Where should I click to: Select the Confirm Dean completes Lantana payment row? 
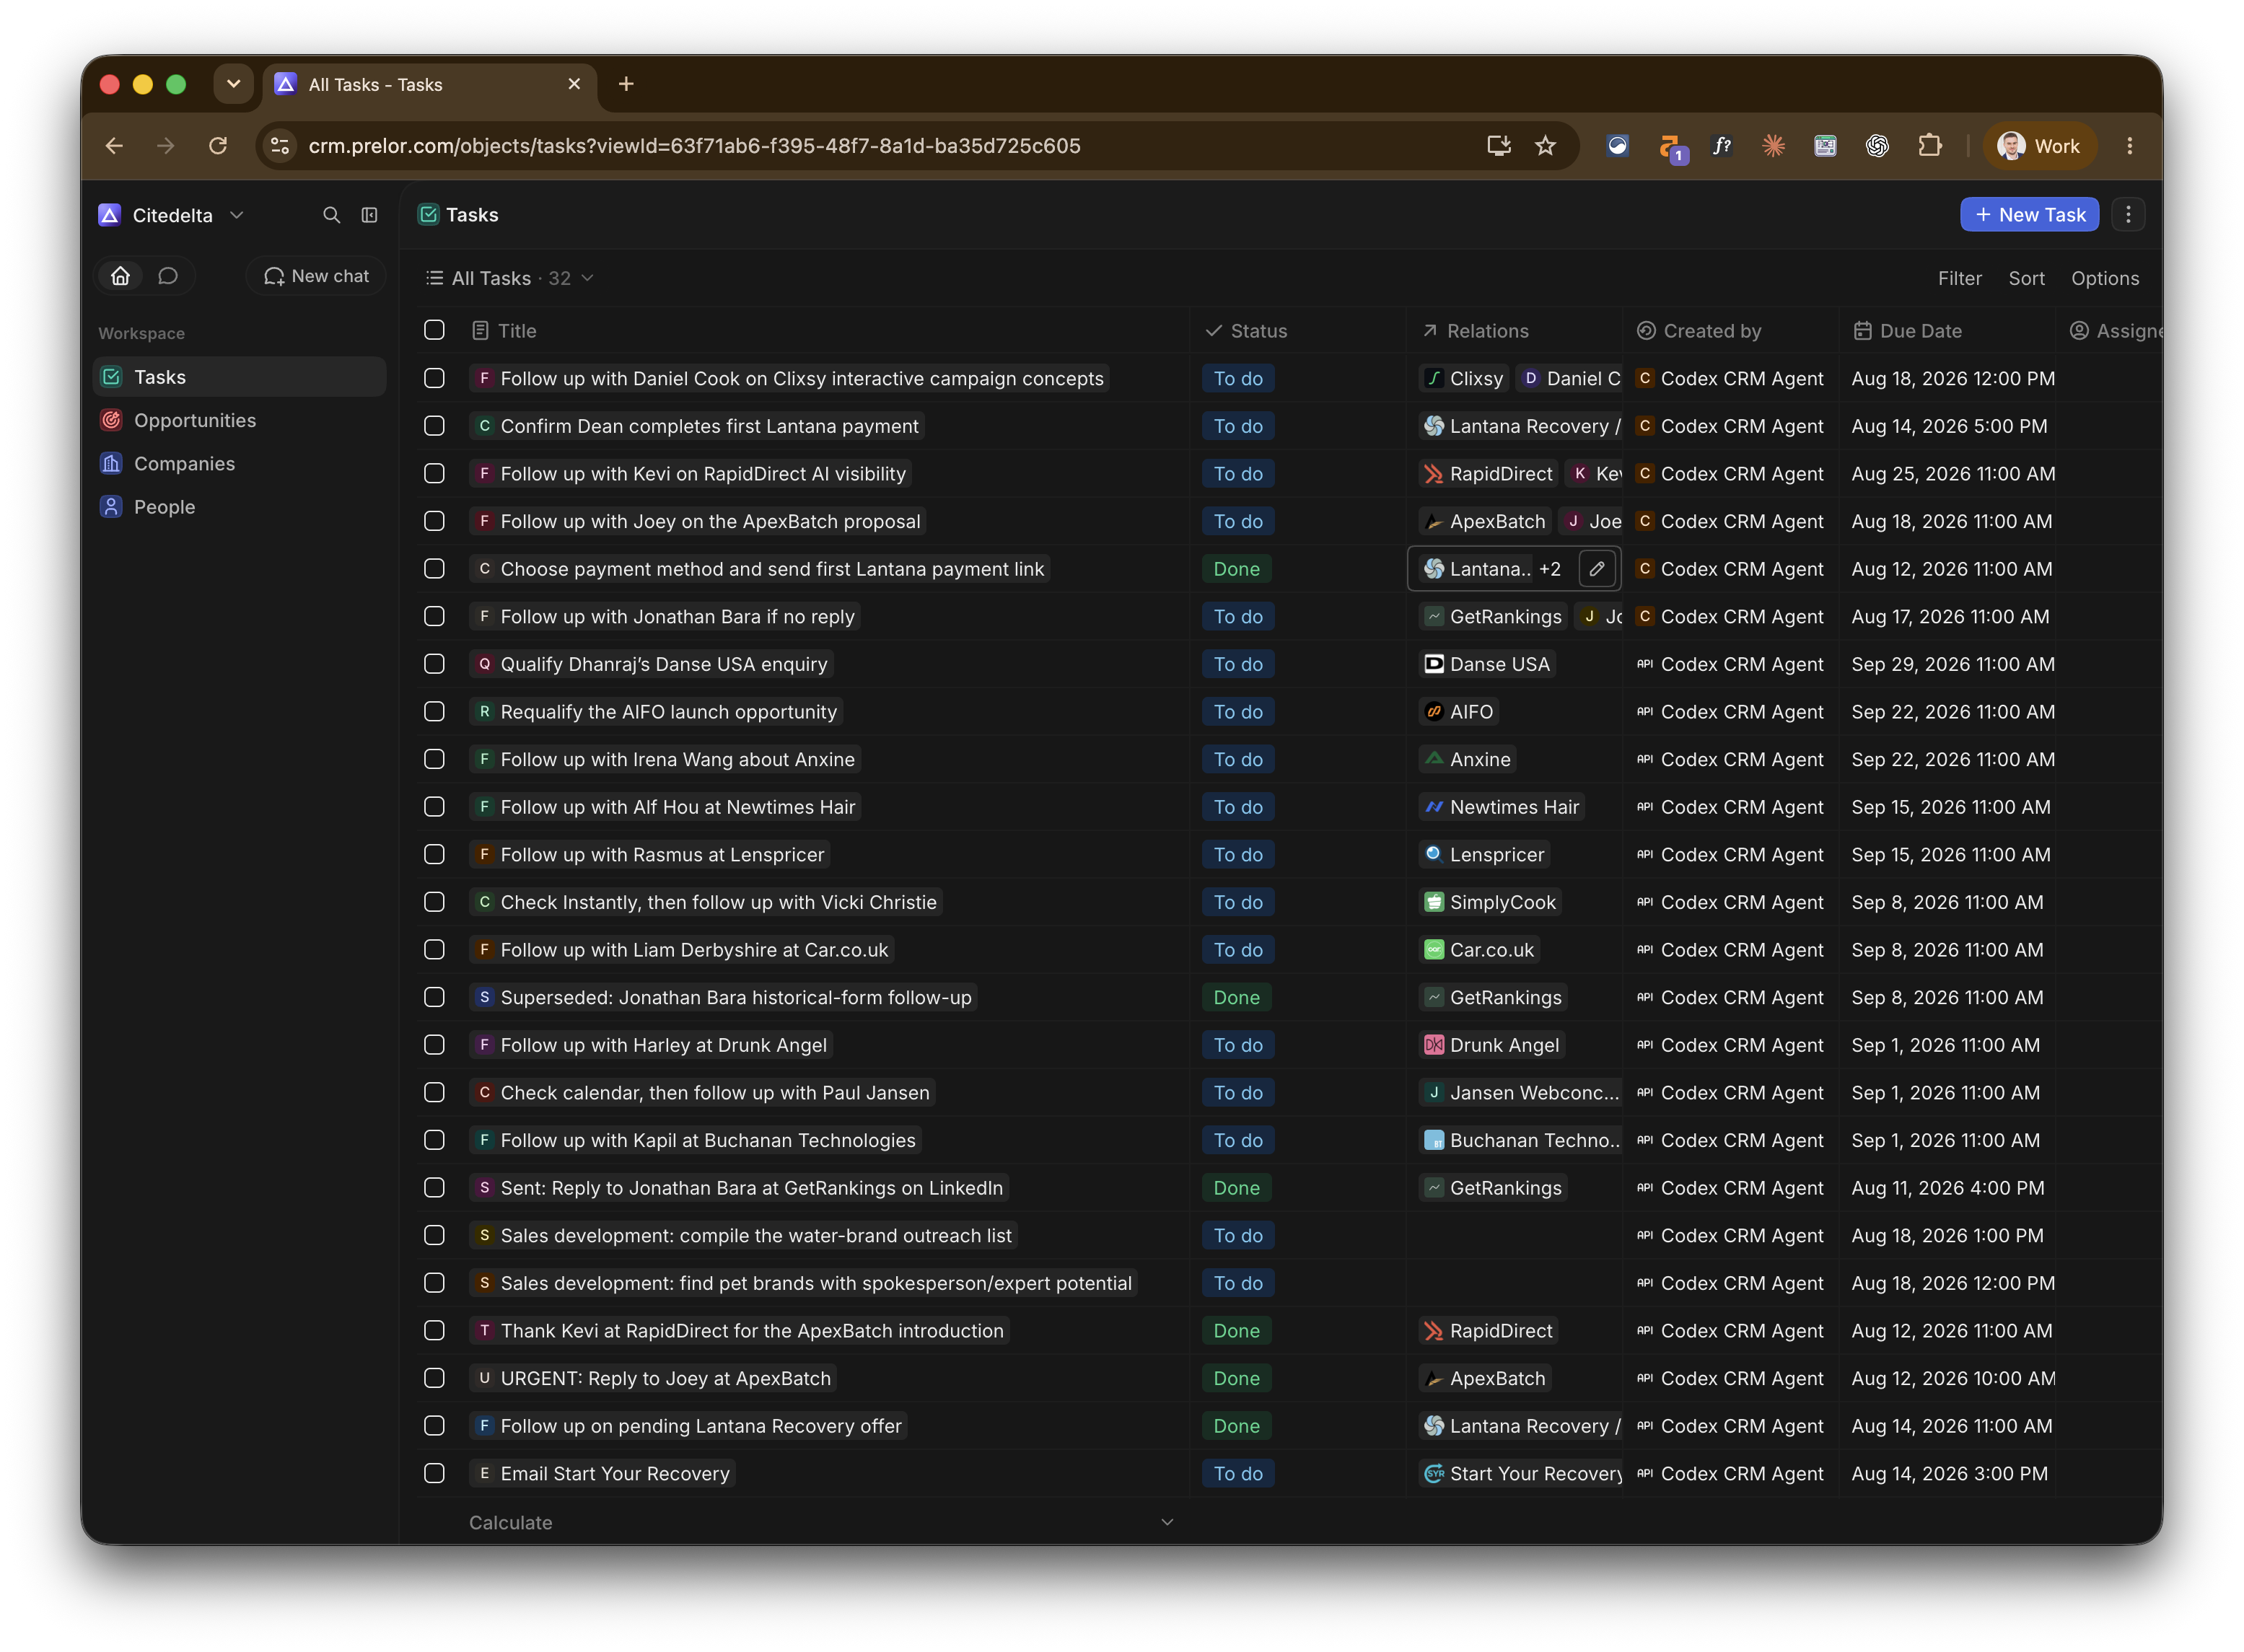pos(434,426)
